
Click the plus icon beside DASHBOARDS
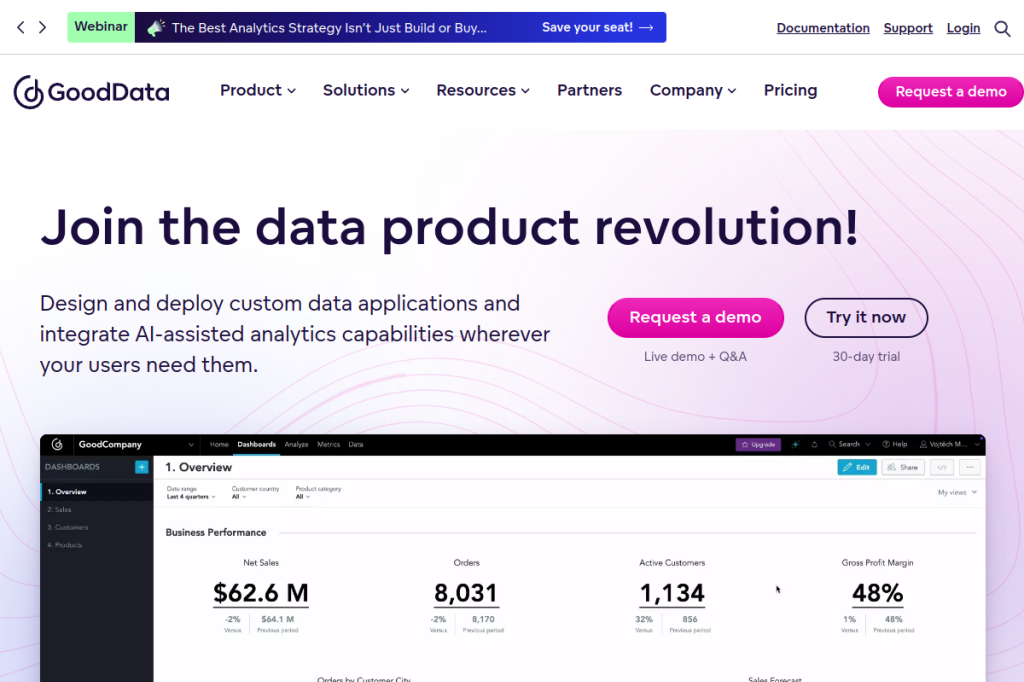tap(141, 466)
